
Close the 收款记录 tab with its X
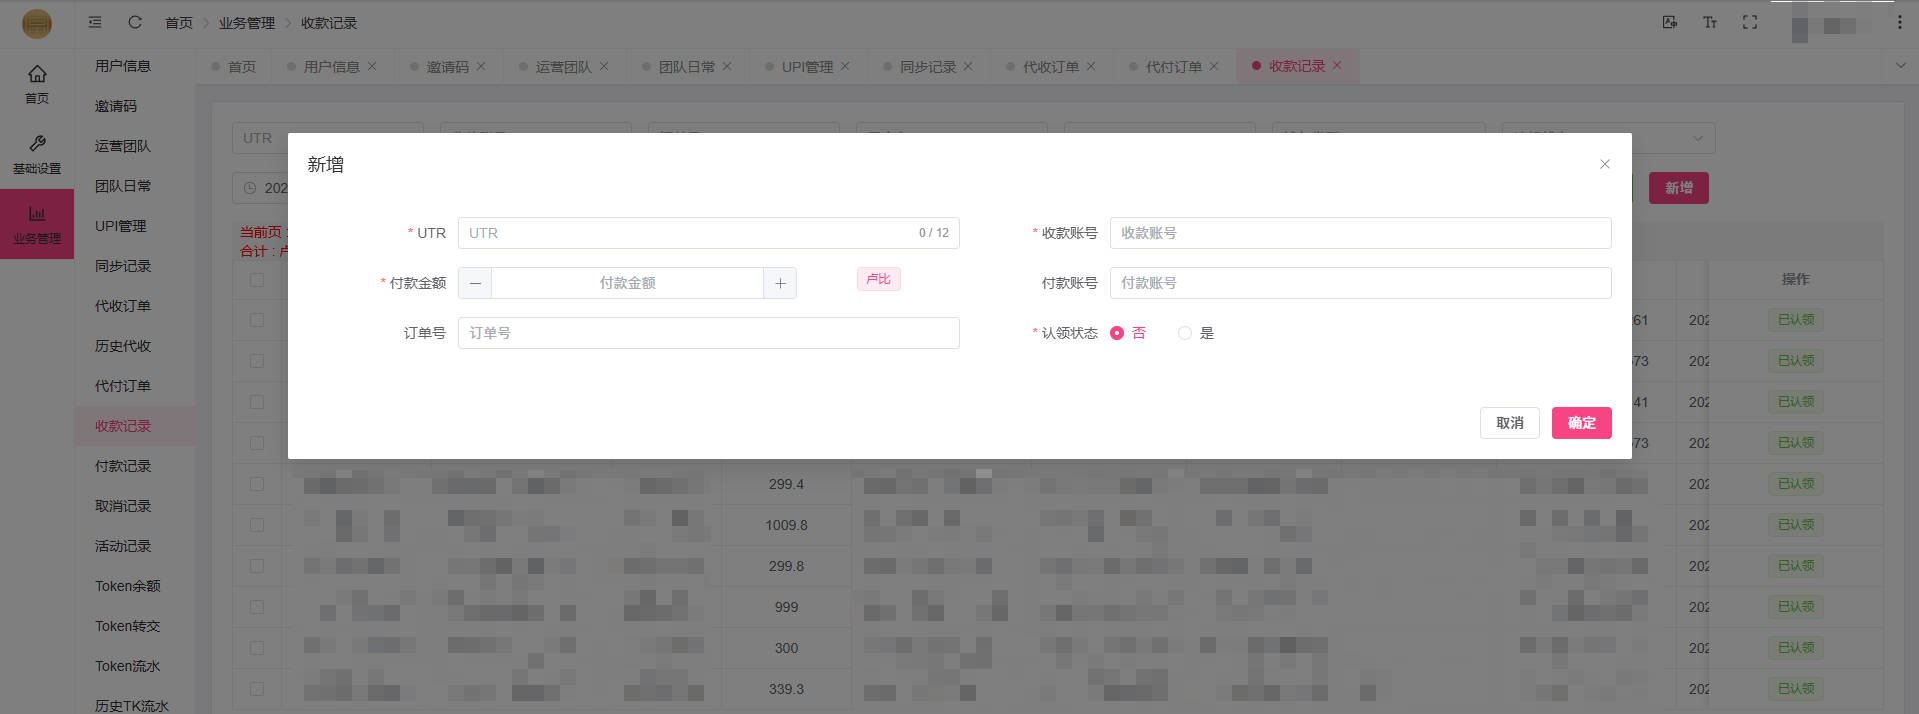tap(1337, 66)
